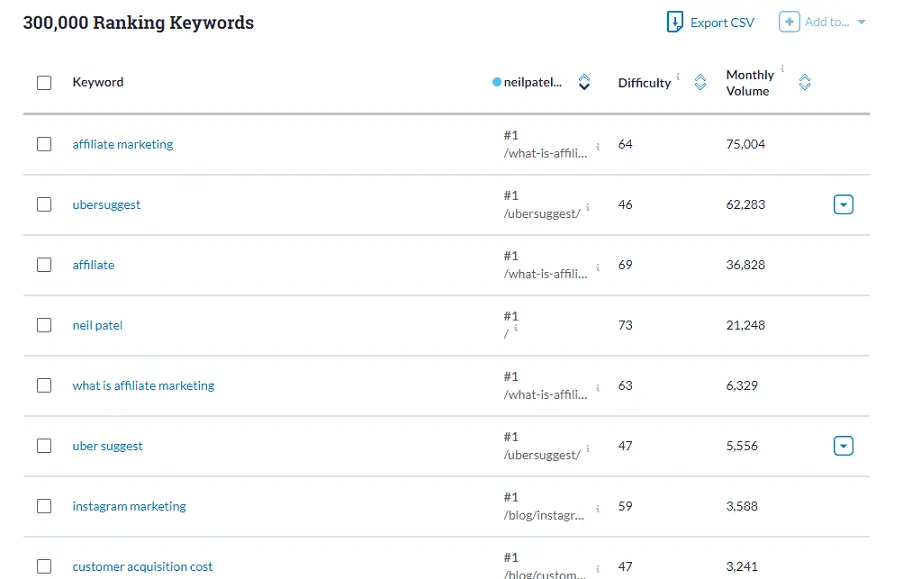Viewport: 903px width, 579px height.
Task: Click difficulty value 73 for neil patel
Action: point(625,325)
